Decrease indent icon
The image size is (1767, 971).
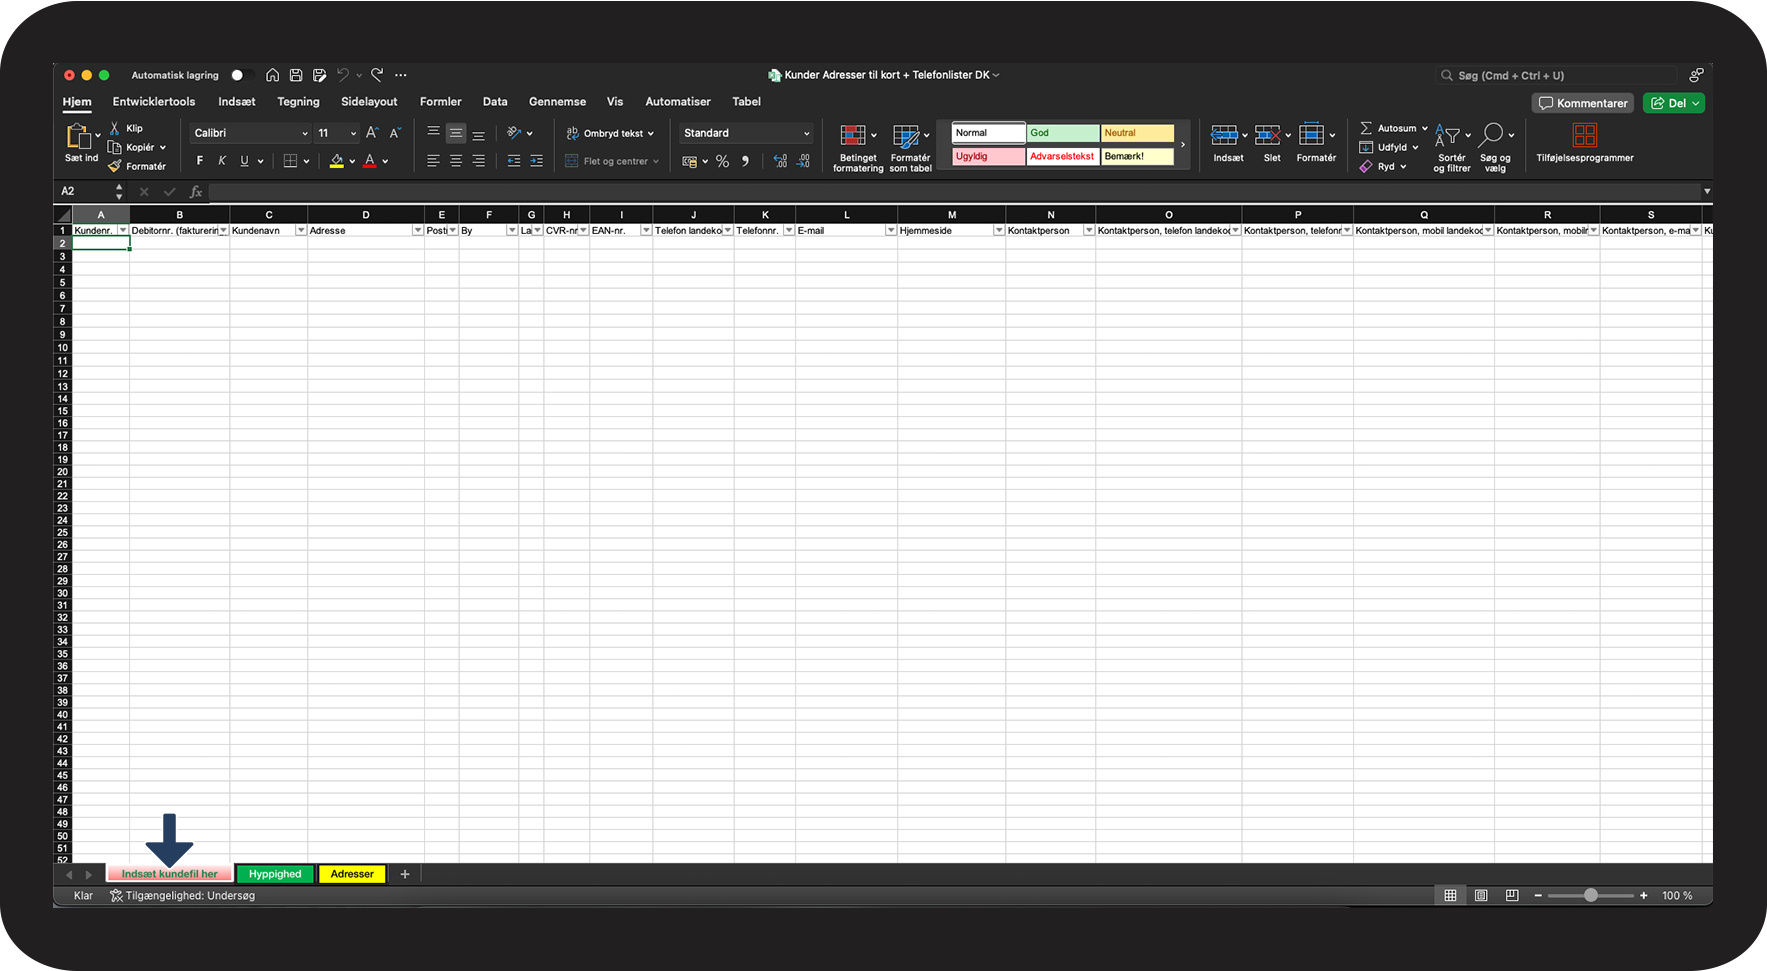click(x=514, y=161)
